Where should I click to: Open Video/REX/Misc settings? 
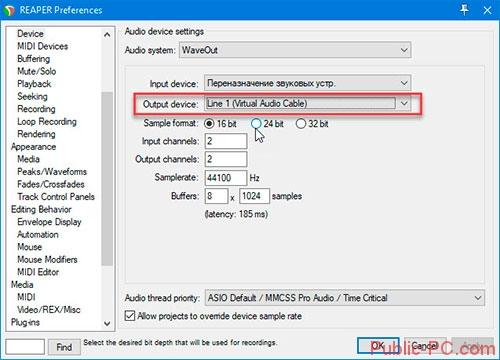click(x=49, y=310)
